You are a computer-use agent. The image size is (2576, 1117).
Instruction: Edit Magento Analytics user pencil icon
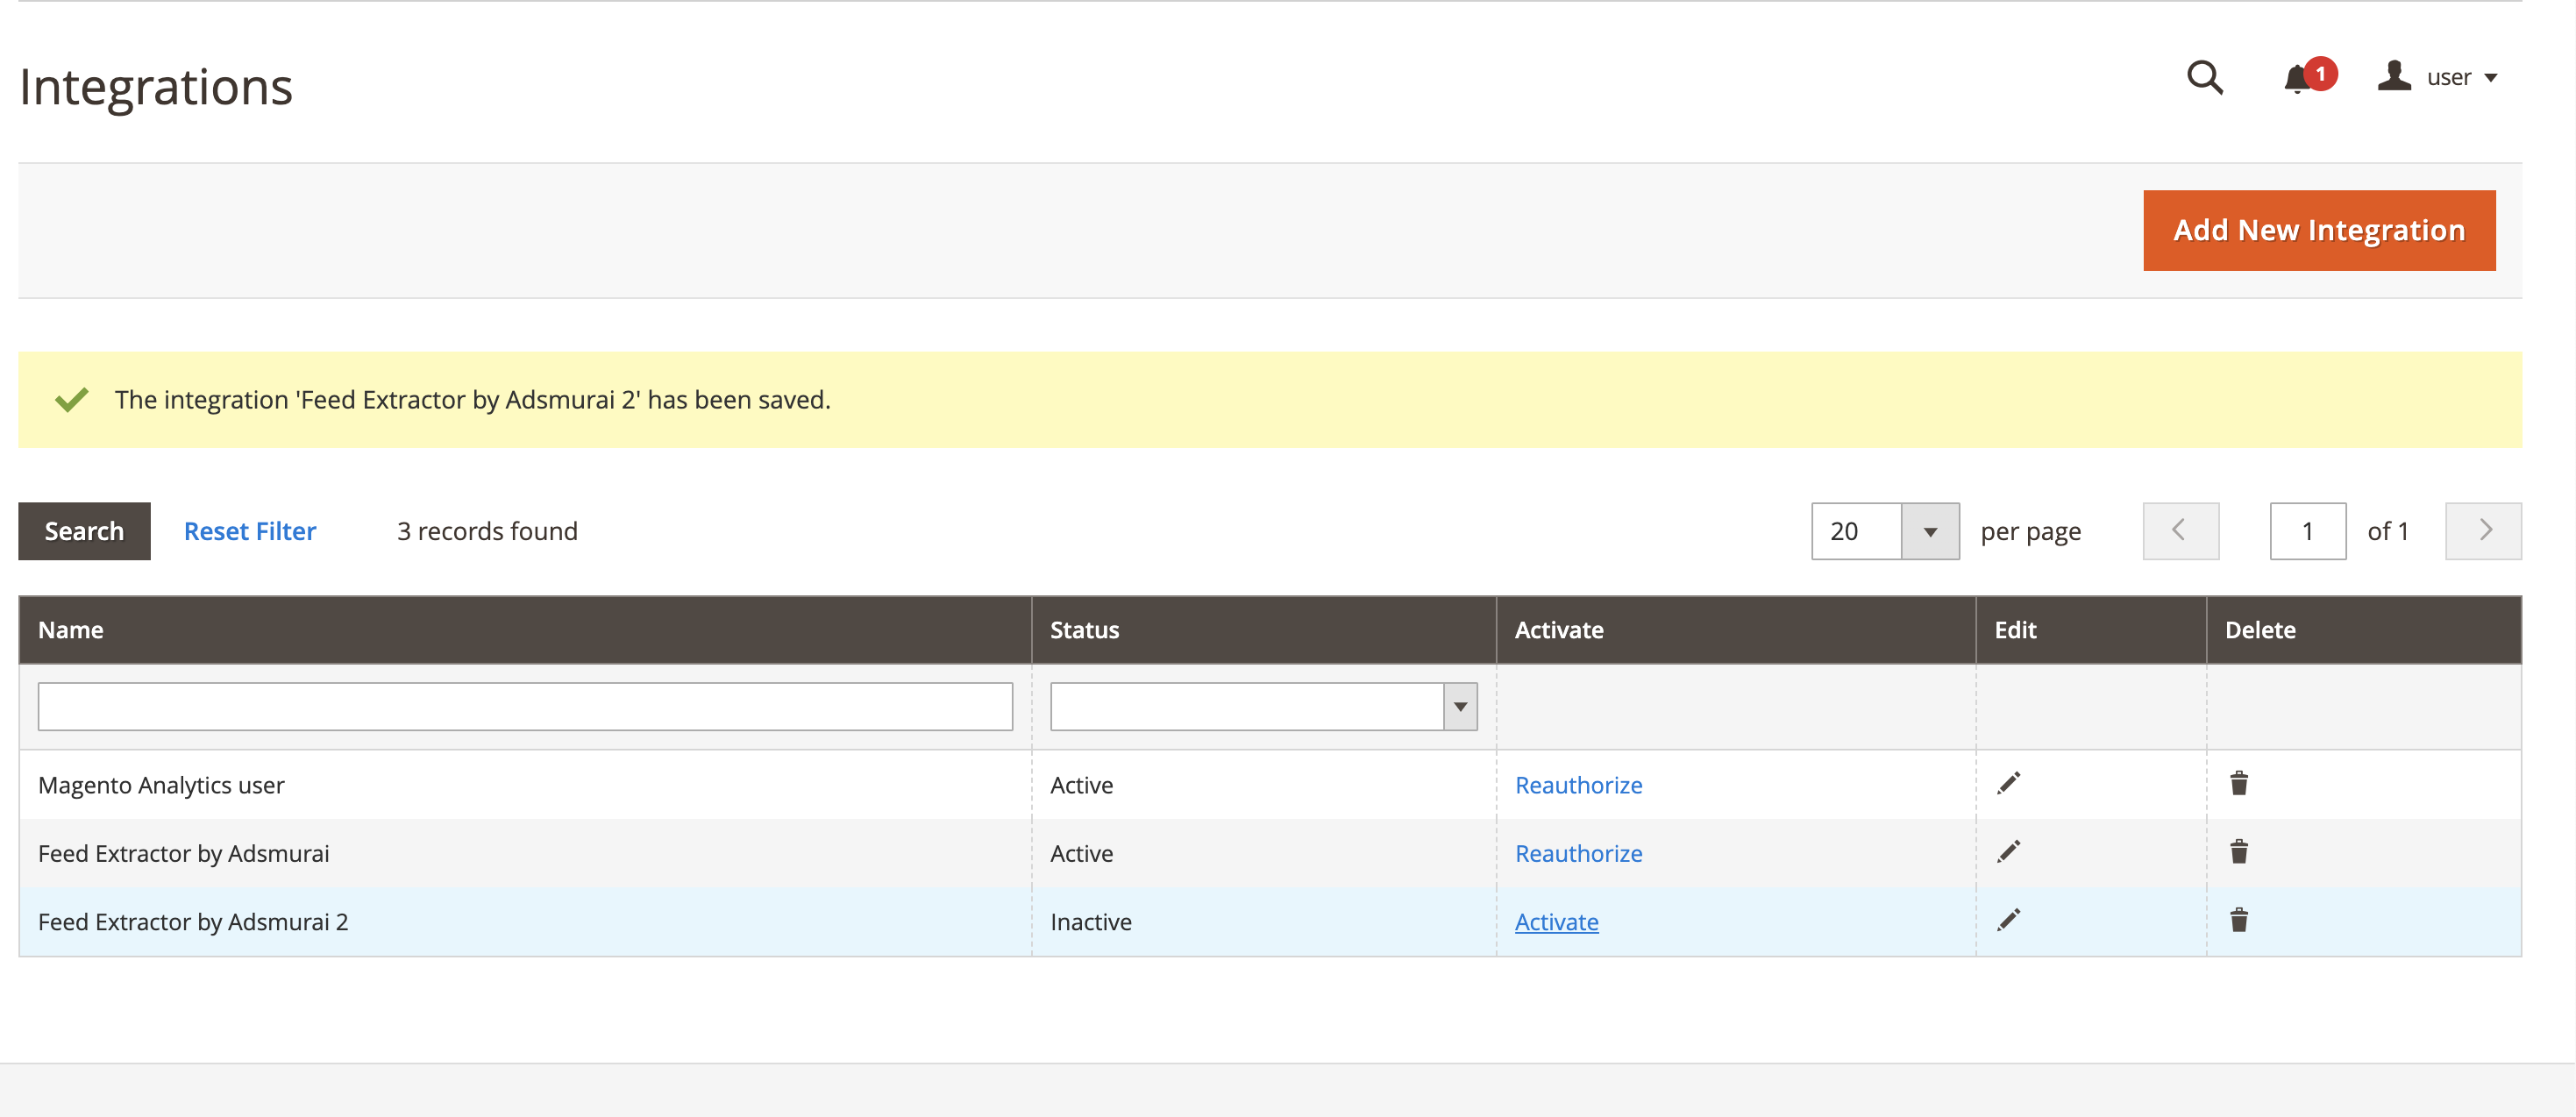[x=2008, y=783]
